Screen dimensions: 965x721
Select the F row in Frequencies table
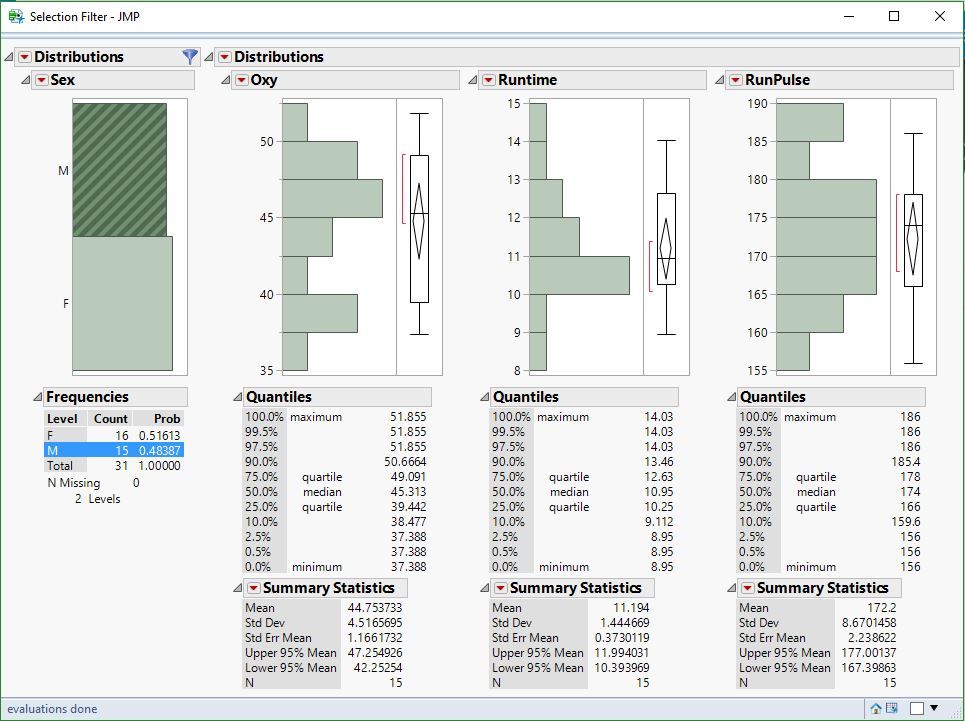pyautogui.click(x=114, y=436)
